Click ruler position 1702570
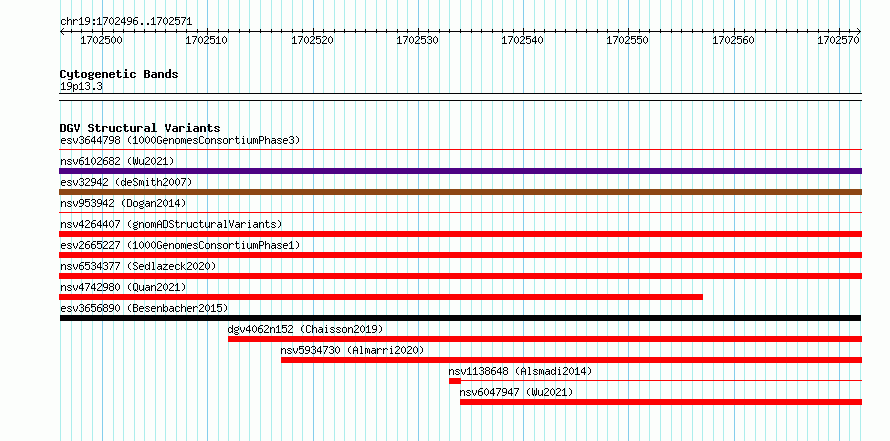 (839, 40)
